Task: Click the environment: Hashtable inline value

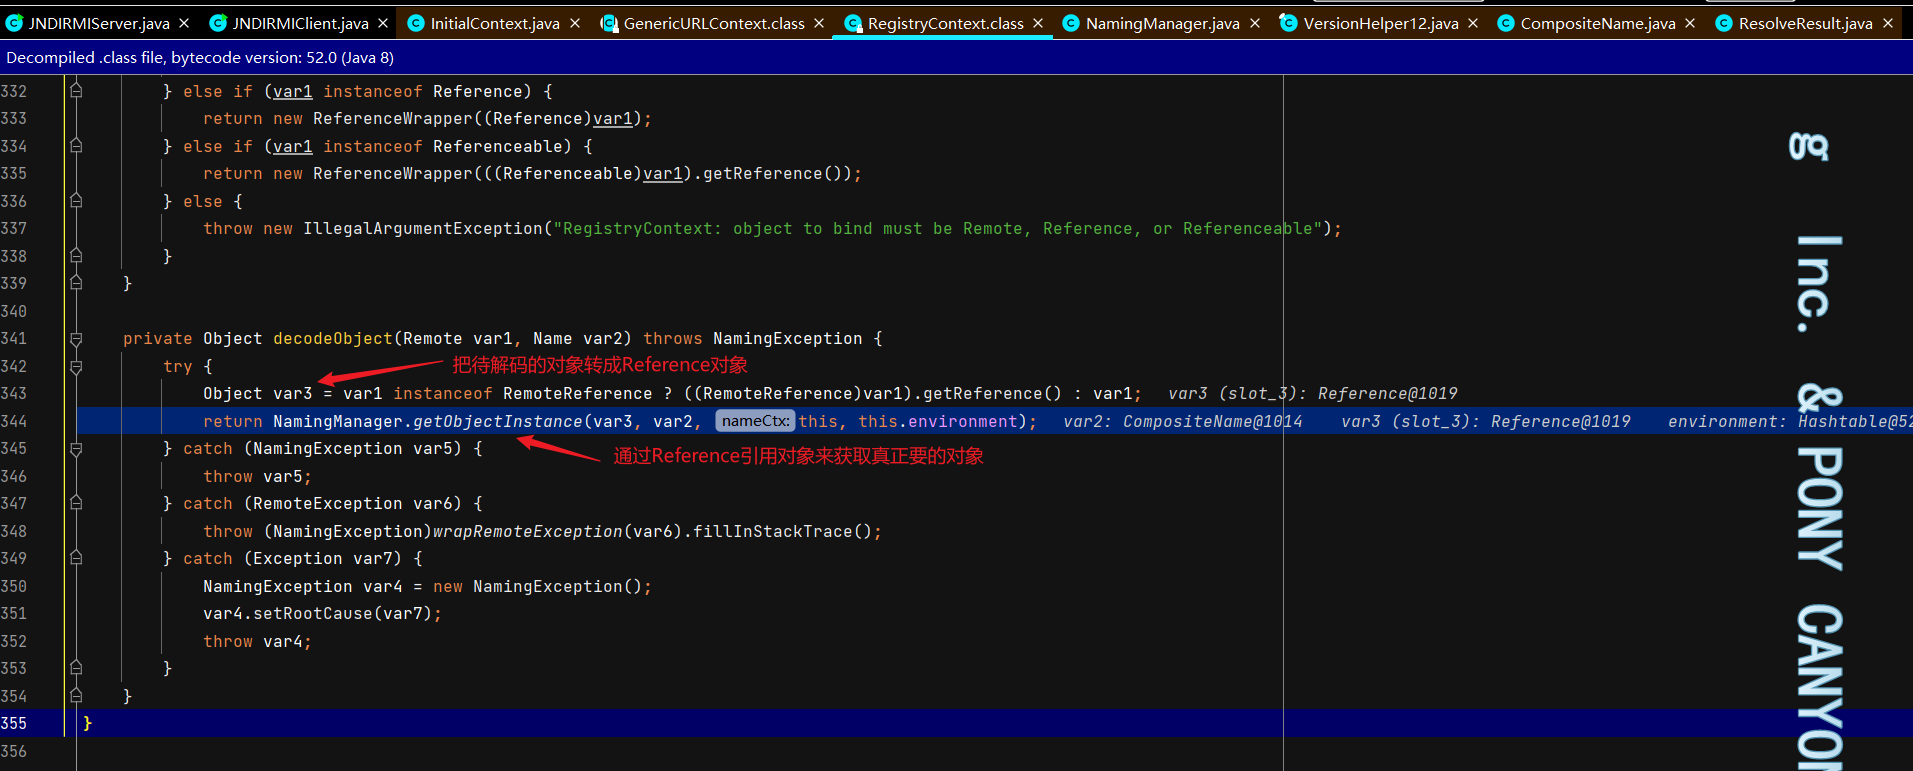Action: click(1790, 422)
